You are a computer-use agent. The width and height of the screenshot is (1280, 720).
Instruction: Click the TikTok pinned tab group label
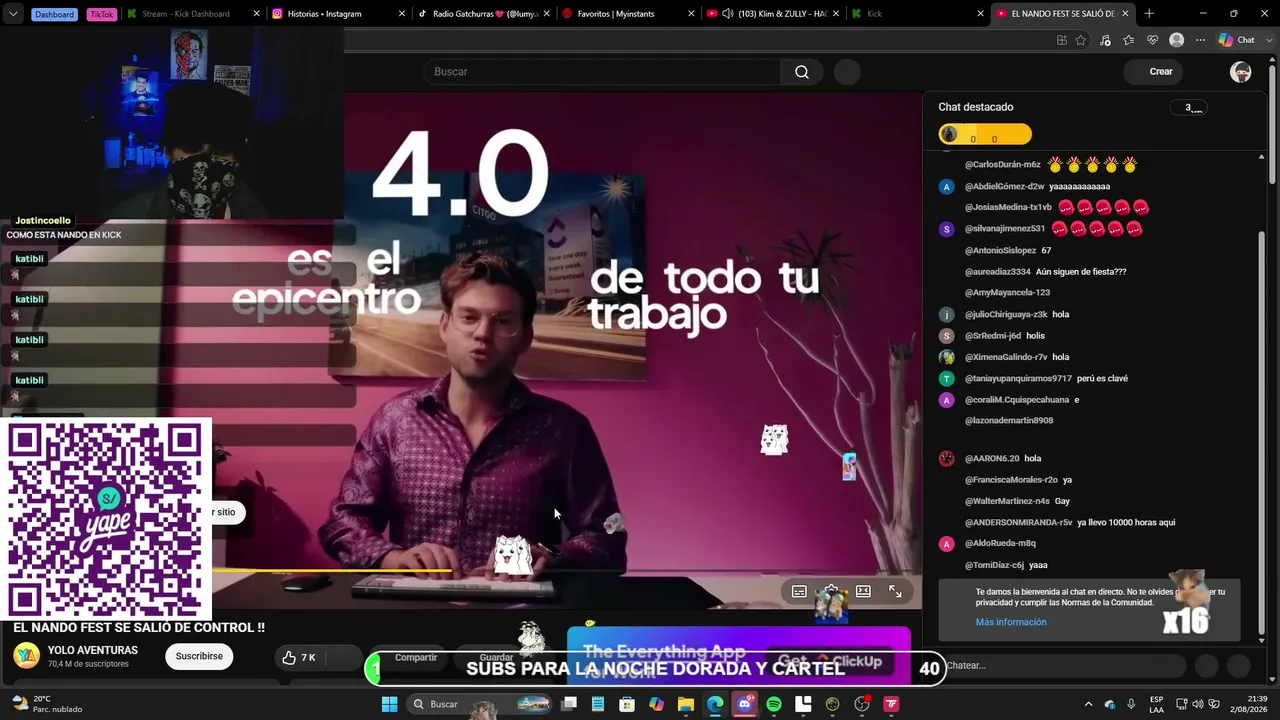tap(101, 14)
